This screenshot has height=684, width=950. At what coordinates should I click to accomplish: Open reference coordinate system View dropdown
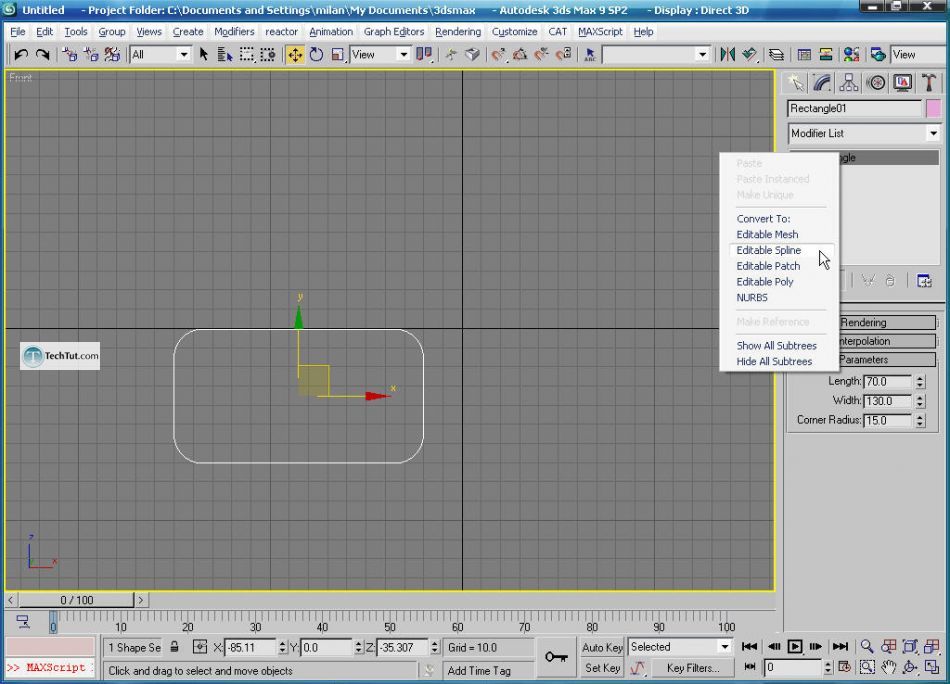pyautogui.click(x=380, y=55)
